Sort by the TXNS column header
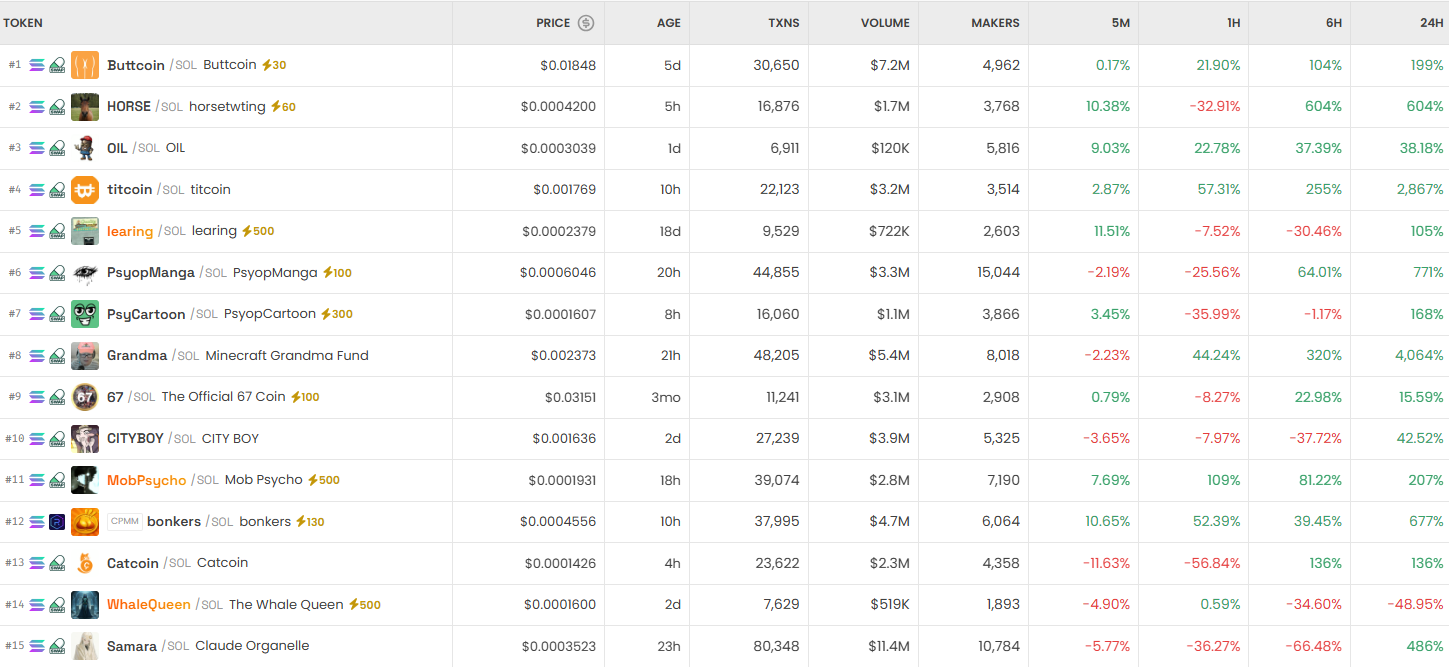Screen dimensions: 1449x667 [783, 23]
